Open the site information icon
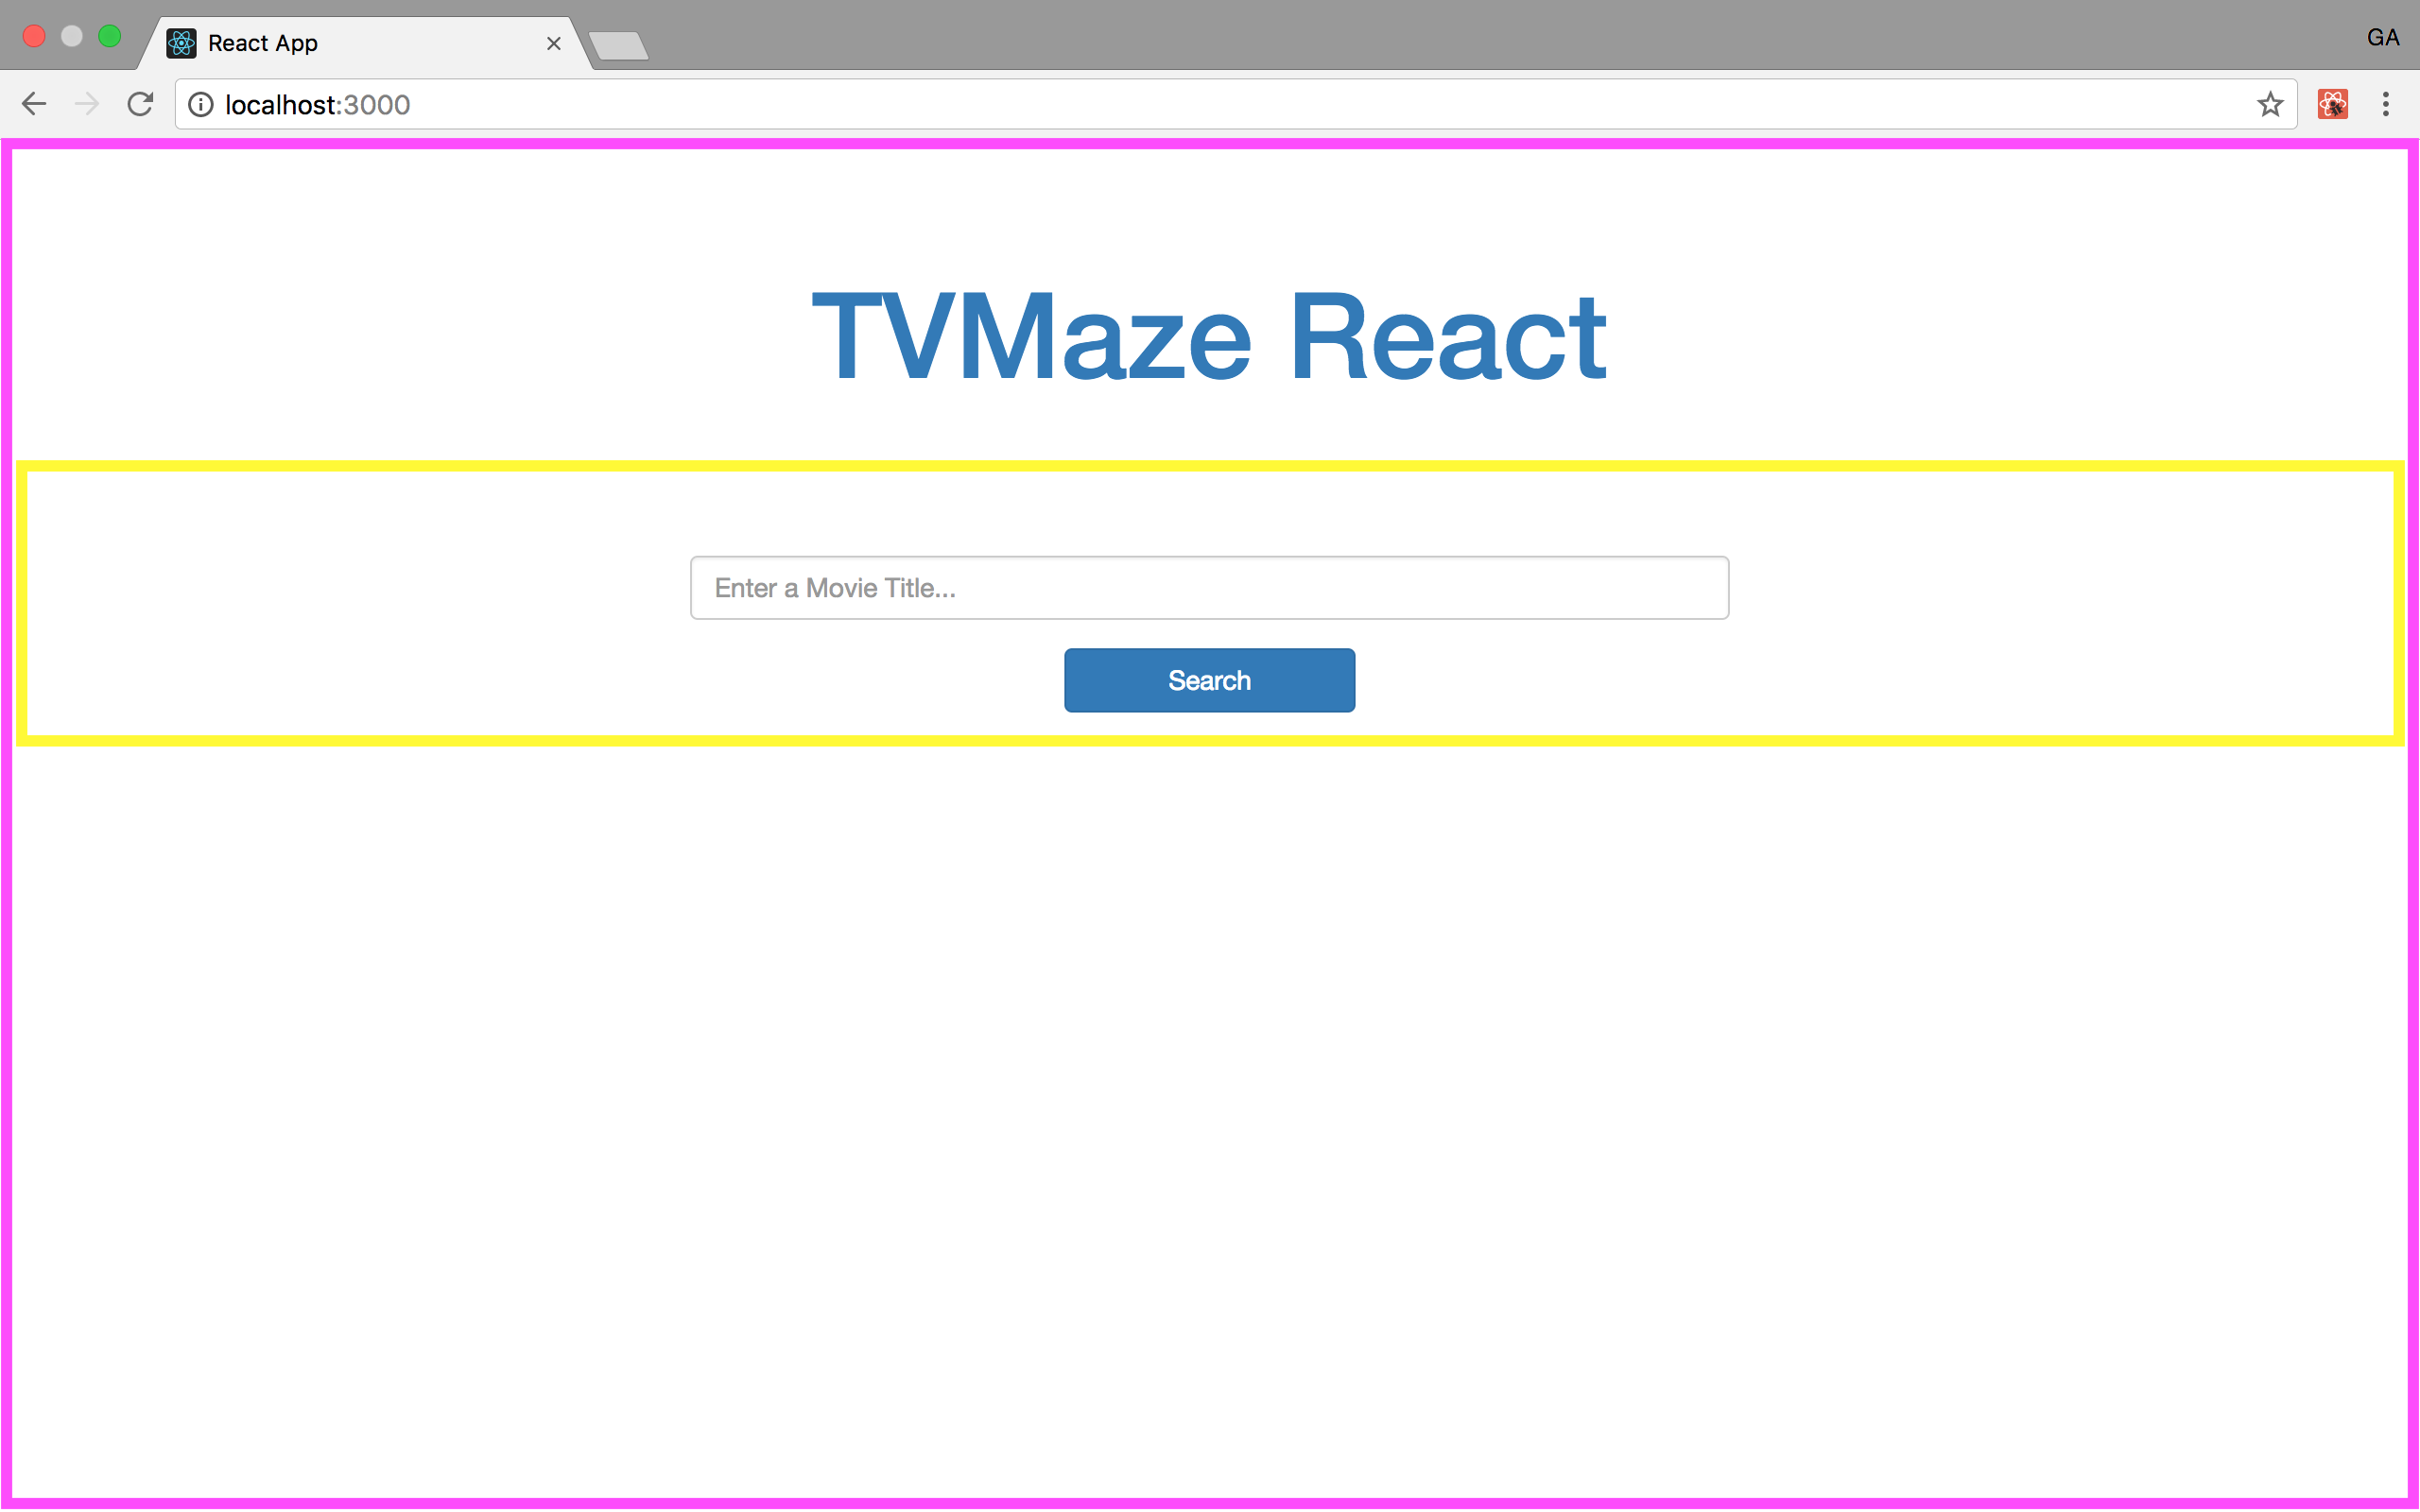 coord(201,105)
